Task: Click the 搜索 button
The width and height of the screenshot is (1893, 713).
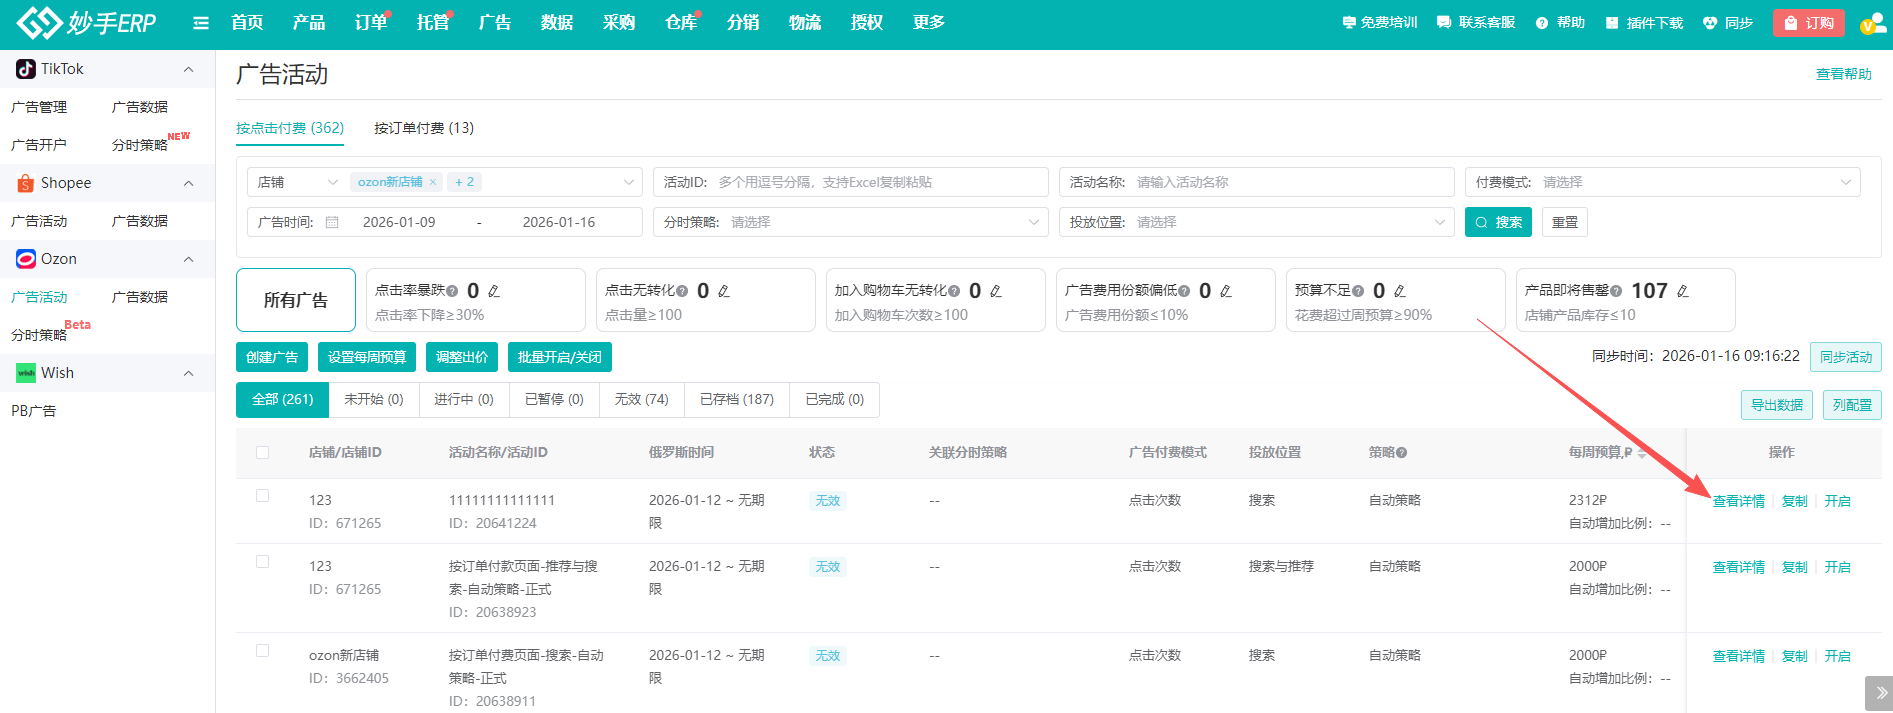Action: (x=1499, y=222)
